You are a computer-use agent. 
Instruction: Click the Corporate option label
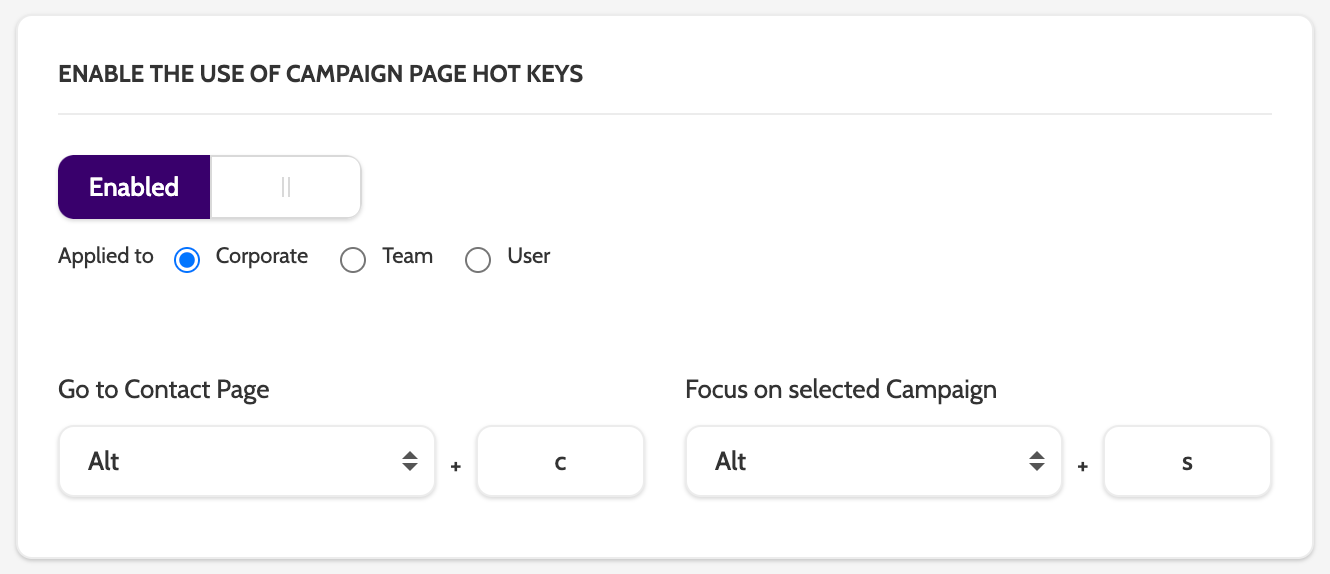click(262, 256)
